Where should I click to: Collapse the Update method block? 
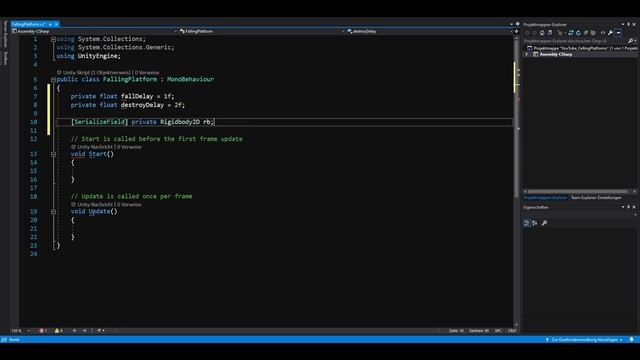[x=53, y=212]
